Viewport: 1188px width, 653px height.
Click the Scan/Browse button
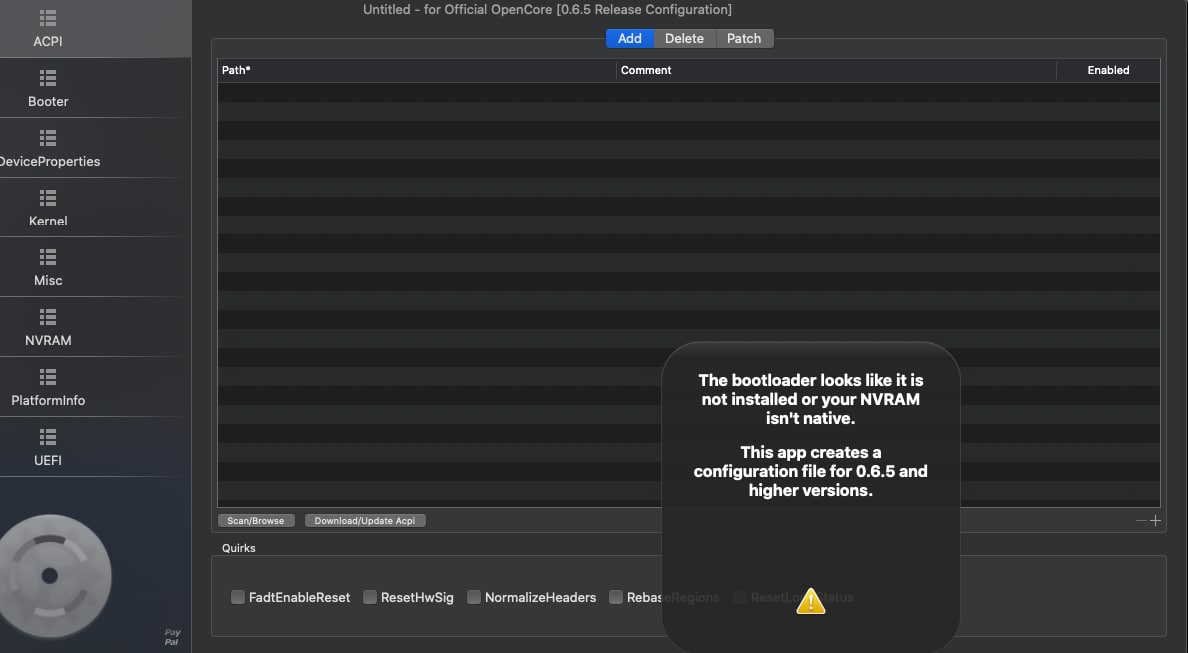255,520
